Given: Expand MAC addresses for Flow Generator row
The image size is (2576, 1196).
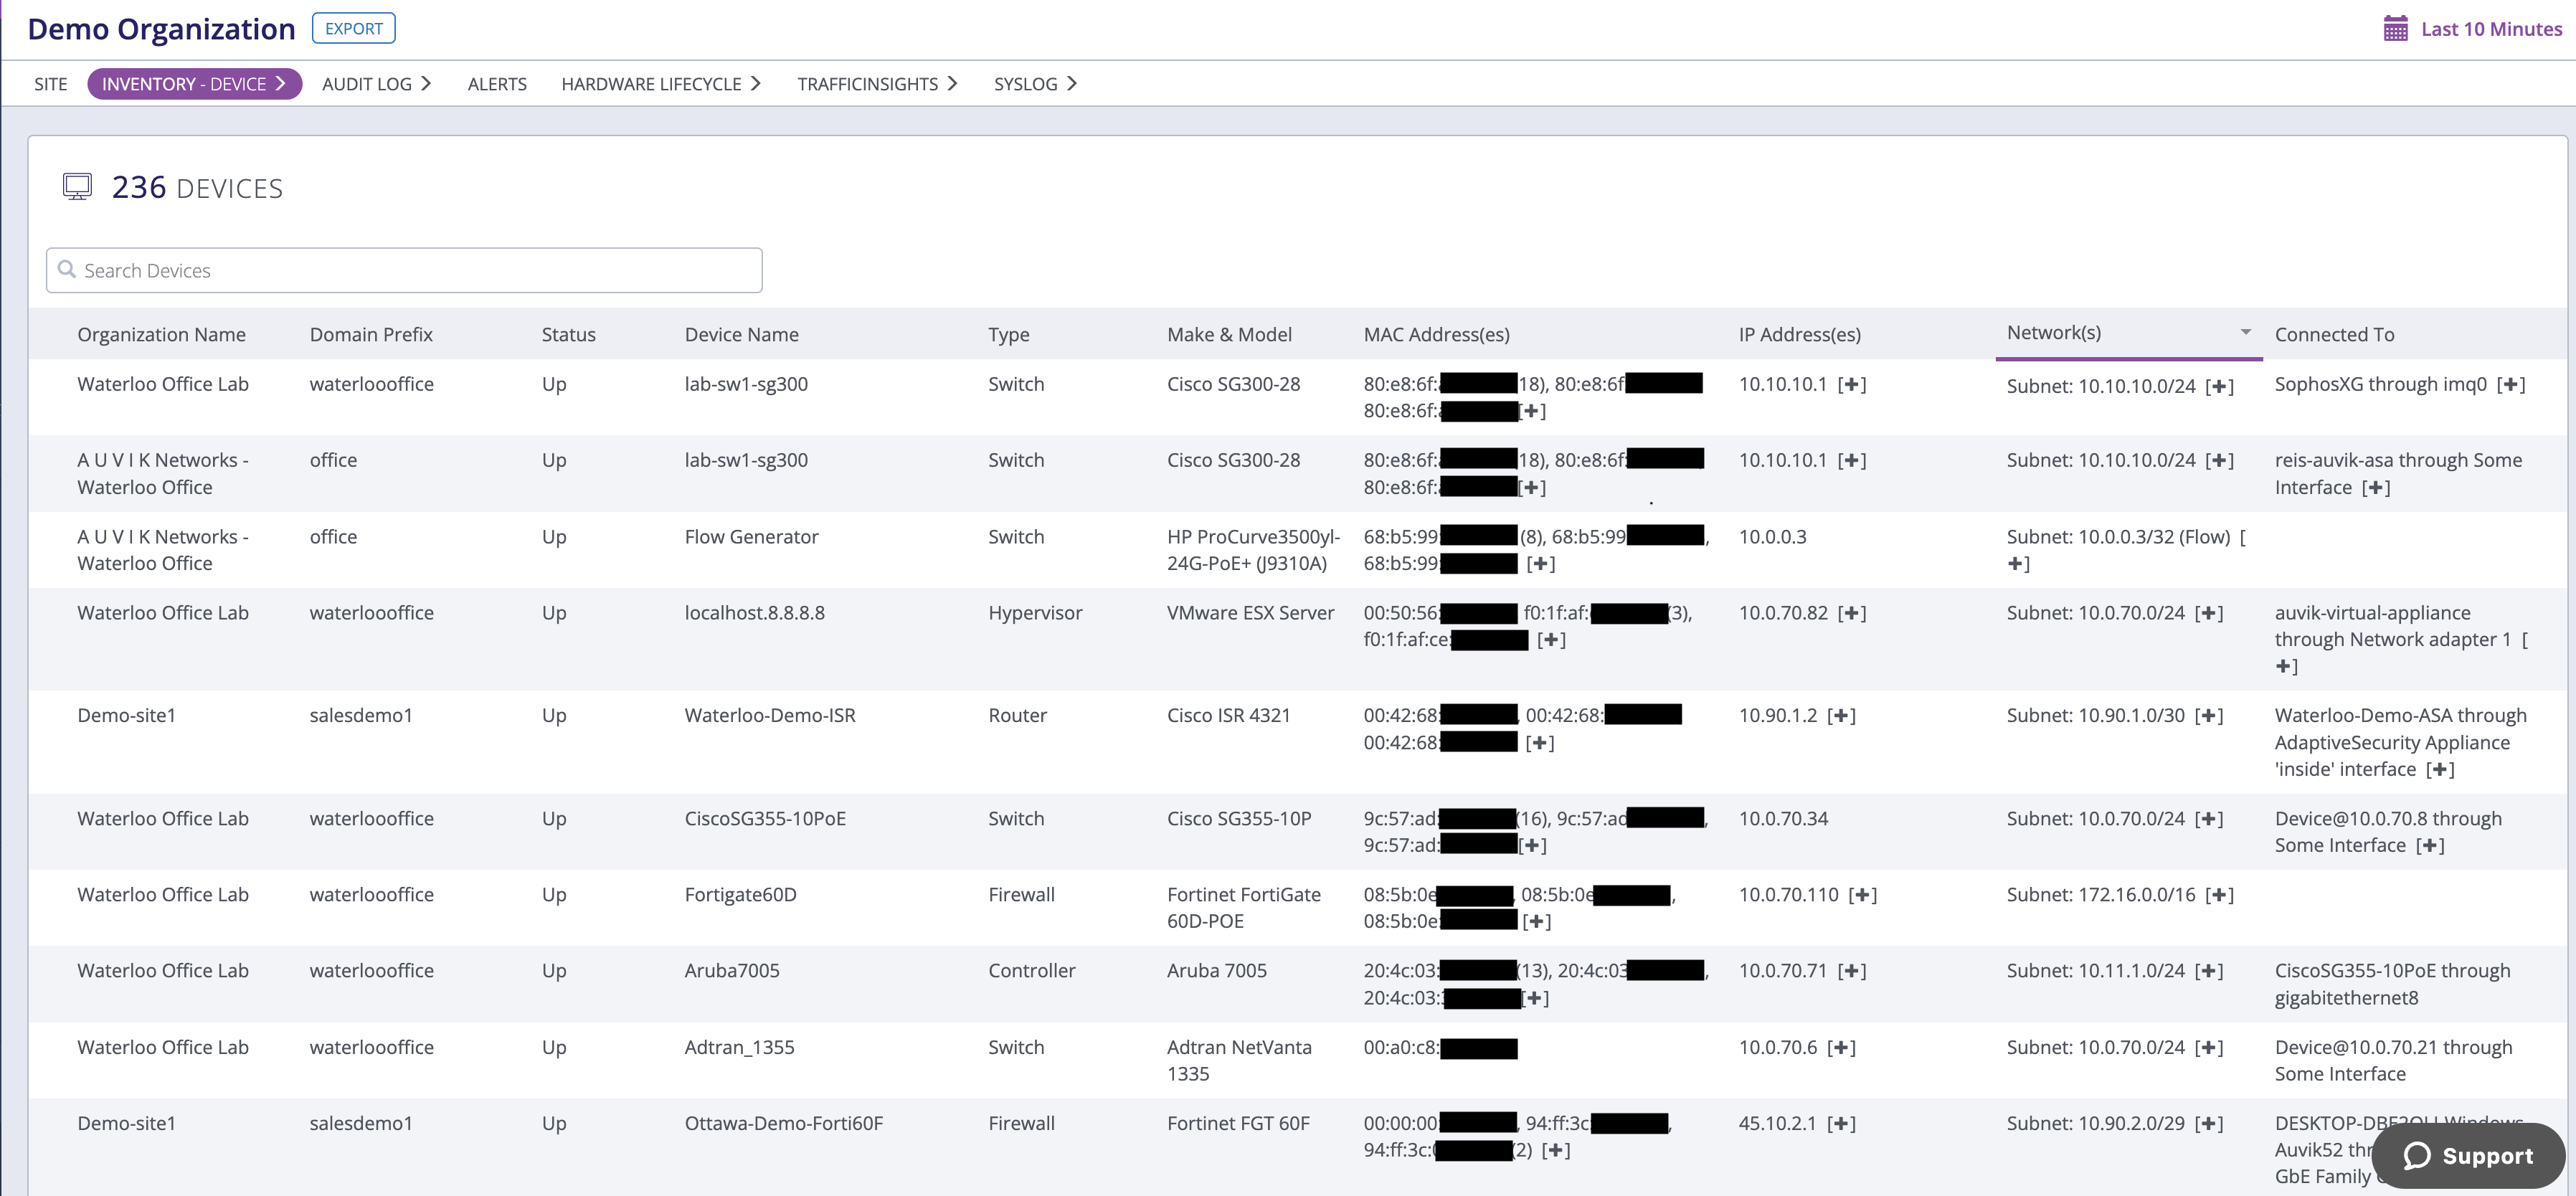Looking at the screenshot, I should click(1540, 564).
